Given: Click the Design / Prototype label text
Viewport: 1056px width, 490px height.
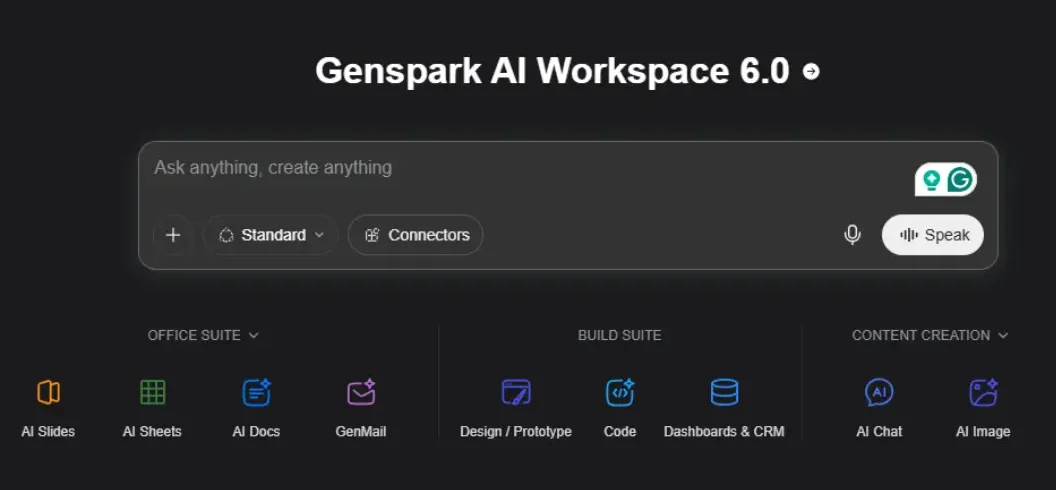Looking at the screenshot, I should [516, 431].
